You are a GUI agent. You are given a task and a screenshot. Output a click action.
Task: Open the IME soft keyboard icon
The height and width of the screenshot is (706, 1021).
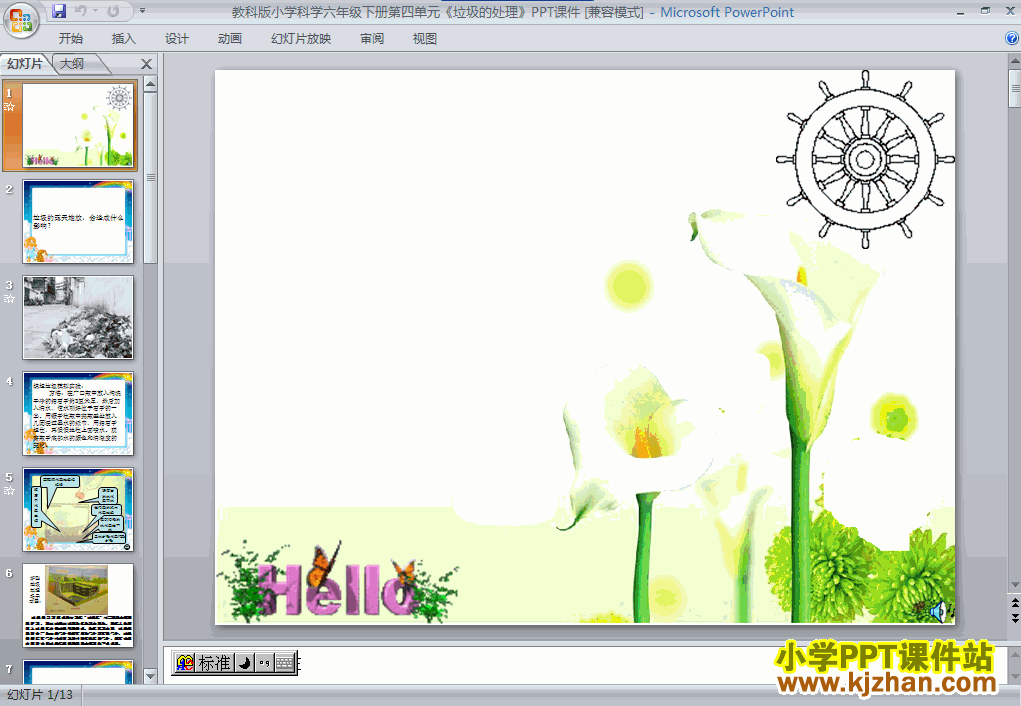coord(285,663)
